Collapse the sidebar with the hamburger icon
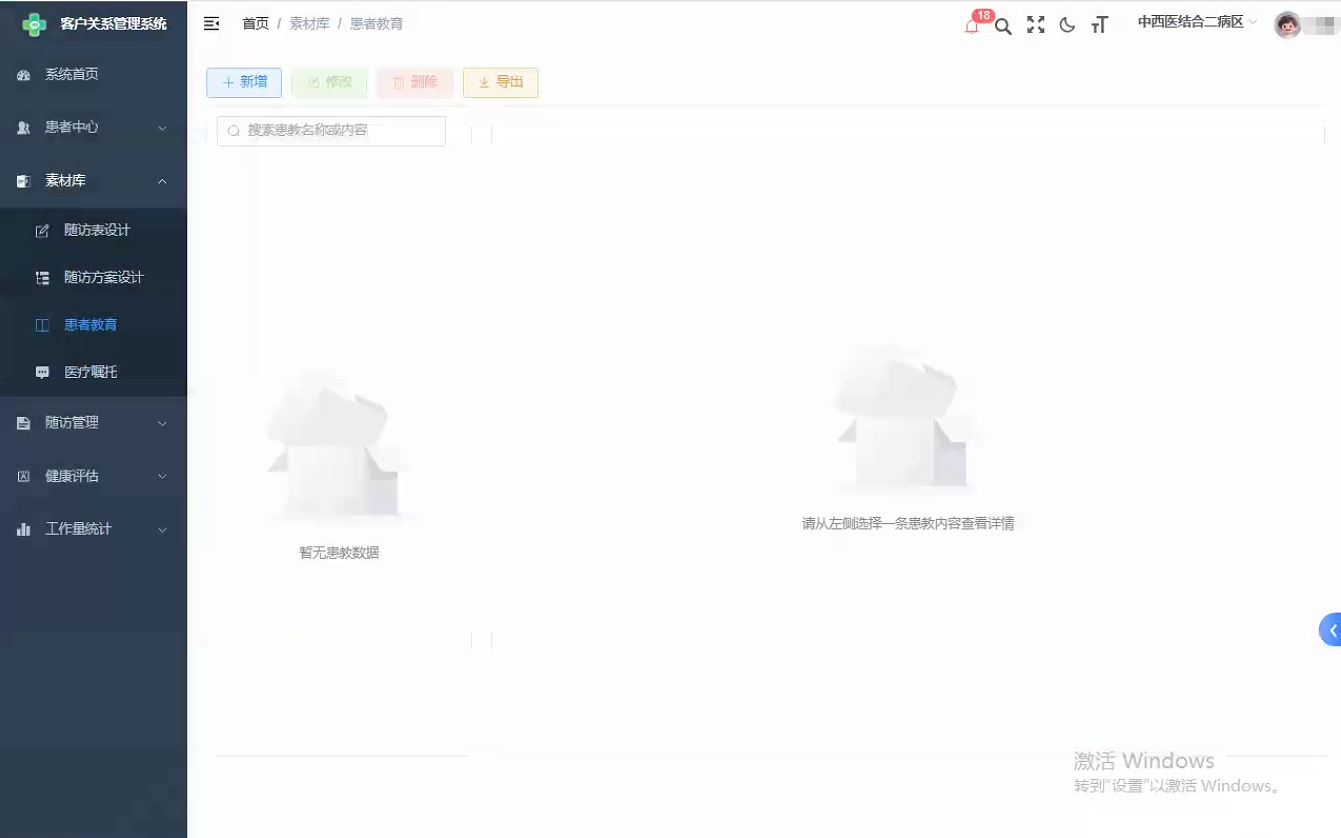Viewport: 1341px width, 838px height. pyautogui.click(x=210, y=23)
